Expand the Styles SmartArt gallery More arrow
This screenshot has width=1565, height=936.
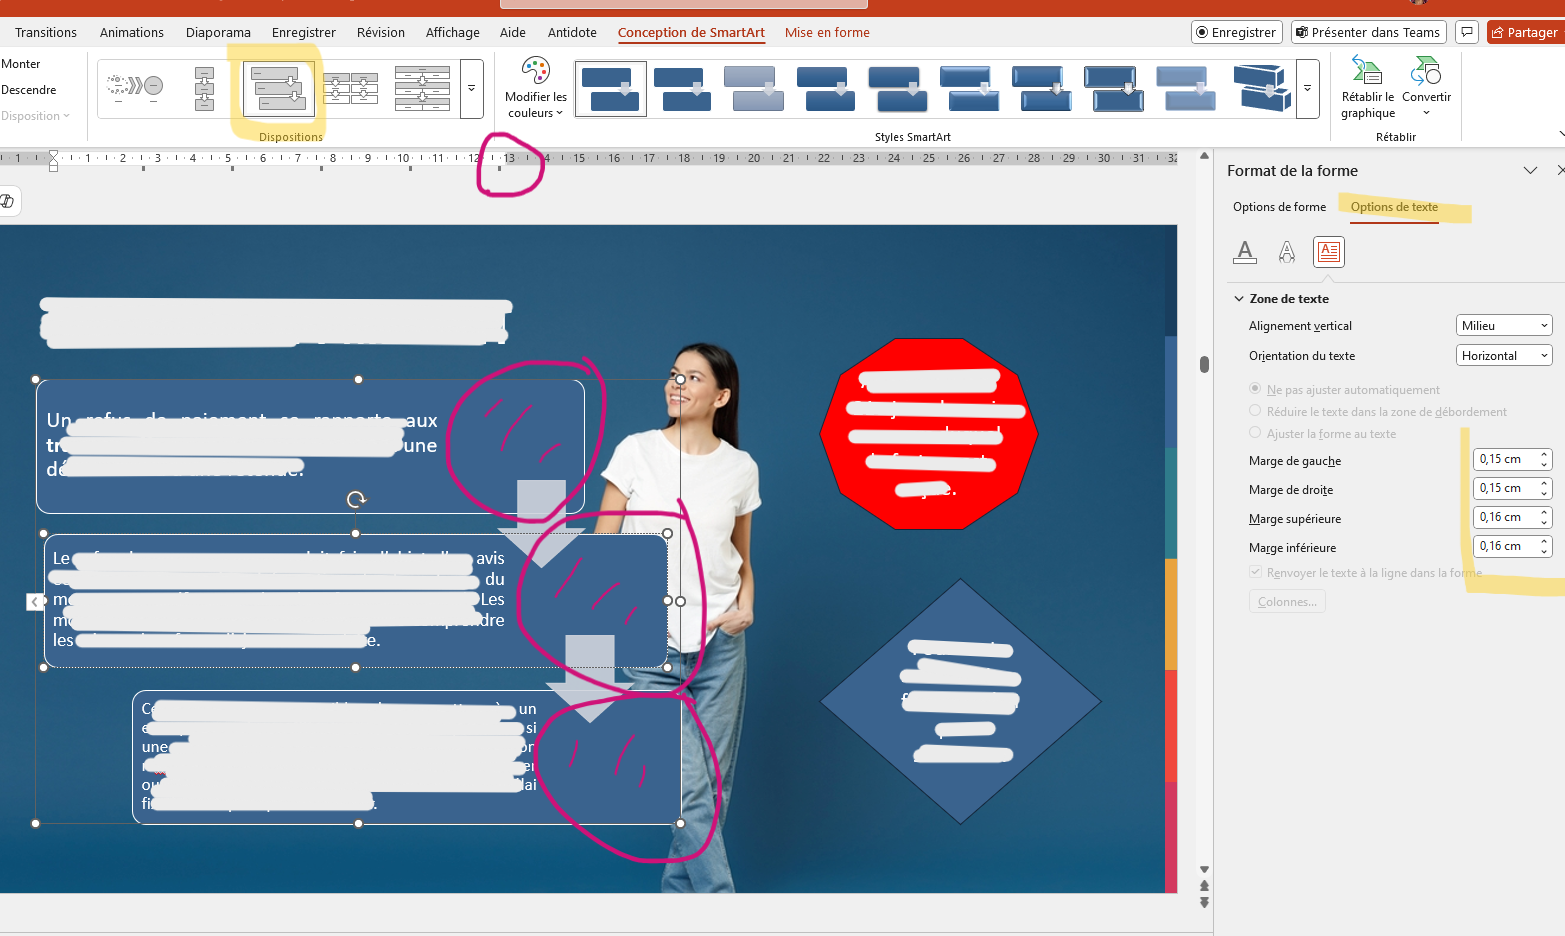coord(1308,89)
